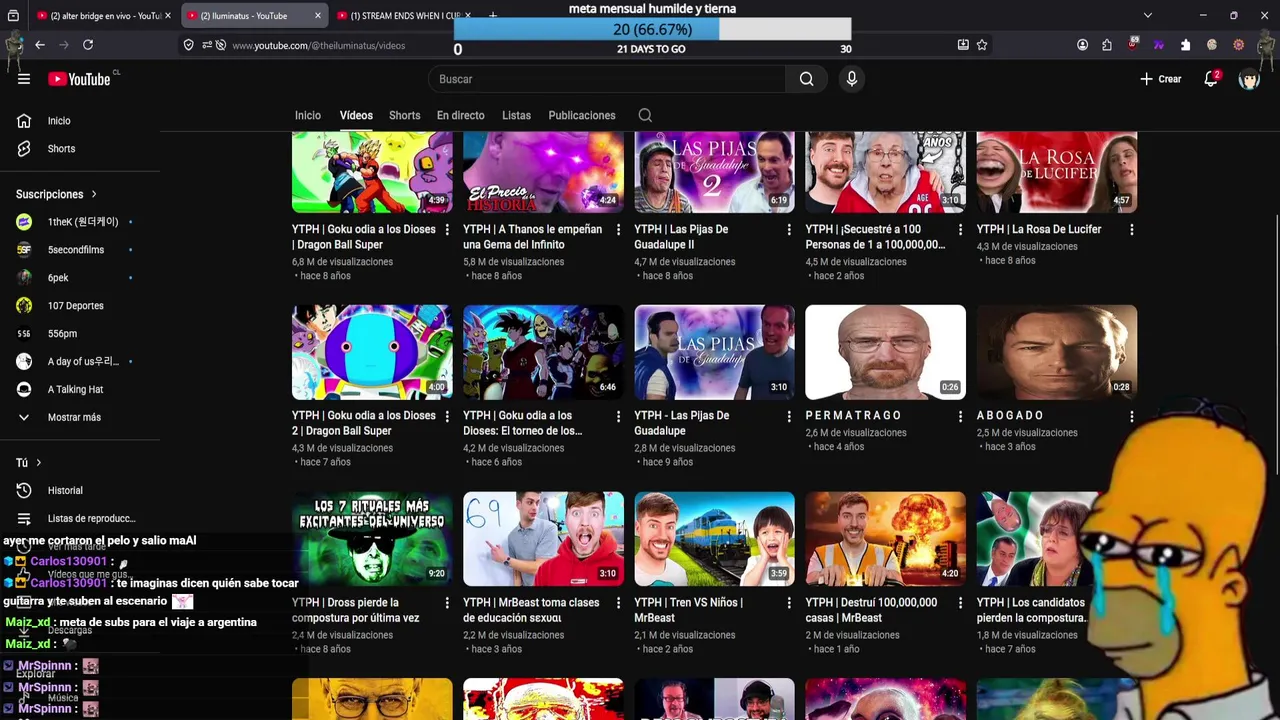Close the Iluminatus browser tab
The height and width of the screenshot is (720, 1280).
[x=318, y=15]
